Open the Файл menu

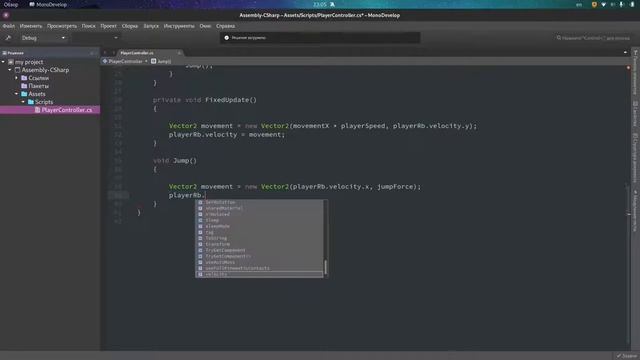(9, 26)
